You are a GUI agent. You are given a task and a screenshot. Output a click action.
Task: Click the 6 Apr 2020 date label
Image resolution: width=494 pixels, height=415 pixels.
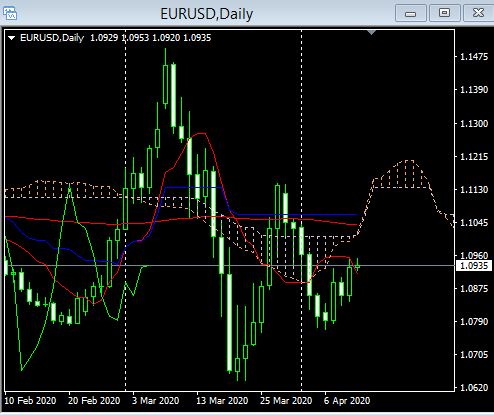347,400
